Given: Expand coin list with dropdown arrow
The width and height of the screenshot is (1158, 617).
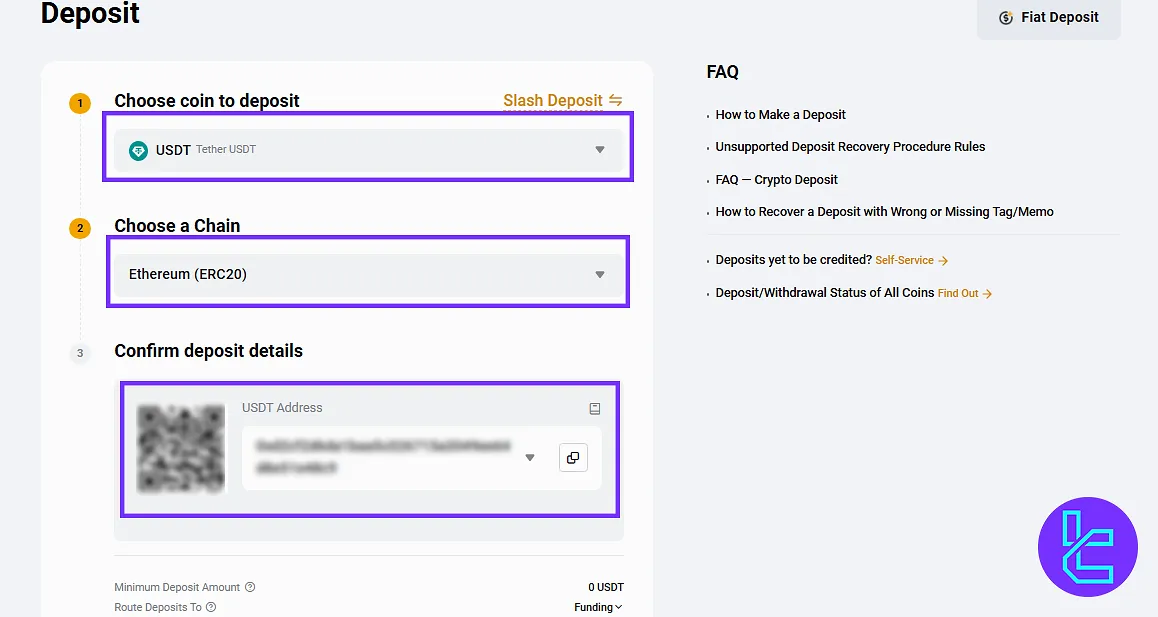Looking at the screenshot, I should pyautogui.click(x=600, y=150).
